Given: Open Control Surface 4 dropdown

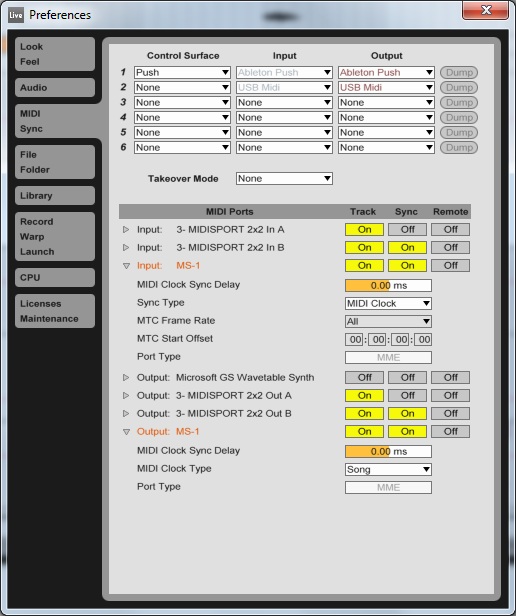Looking at the screenshot, I should point(182,117).
